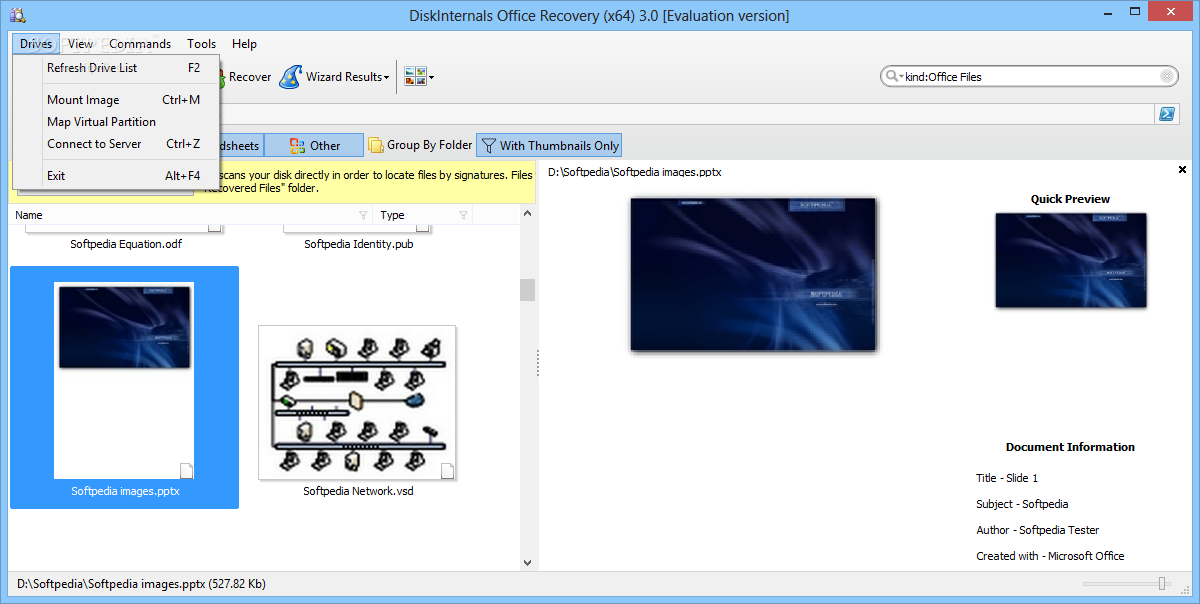Open the Name column filter dropdown

pos(363,215)
